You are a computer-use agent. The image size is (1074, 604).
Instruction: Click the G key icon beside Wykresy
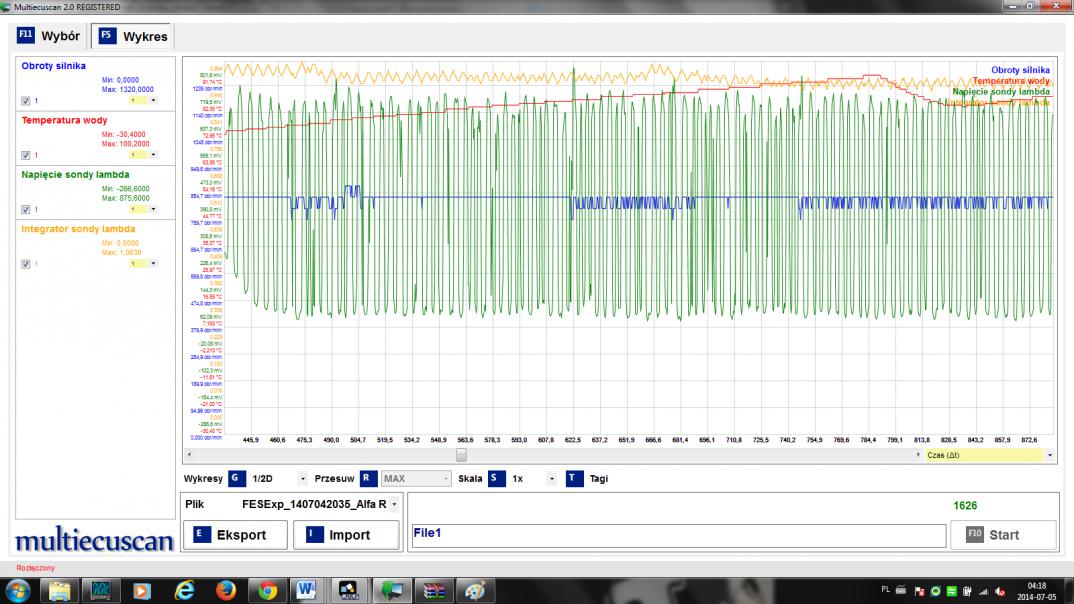[237, 478]
